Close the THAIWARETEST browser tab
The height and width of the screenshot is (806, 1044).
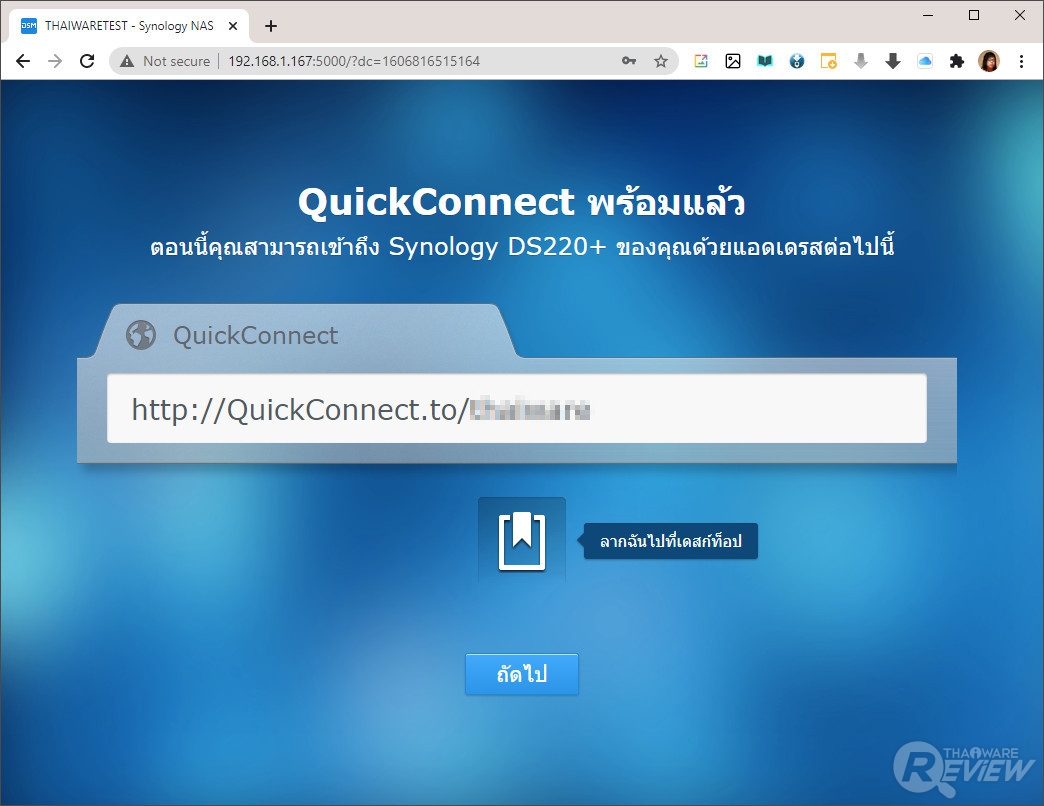point(233,26)
